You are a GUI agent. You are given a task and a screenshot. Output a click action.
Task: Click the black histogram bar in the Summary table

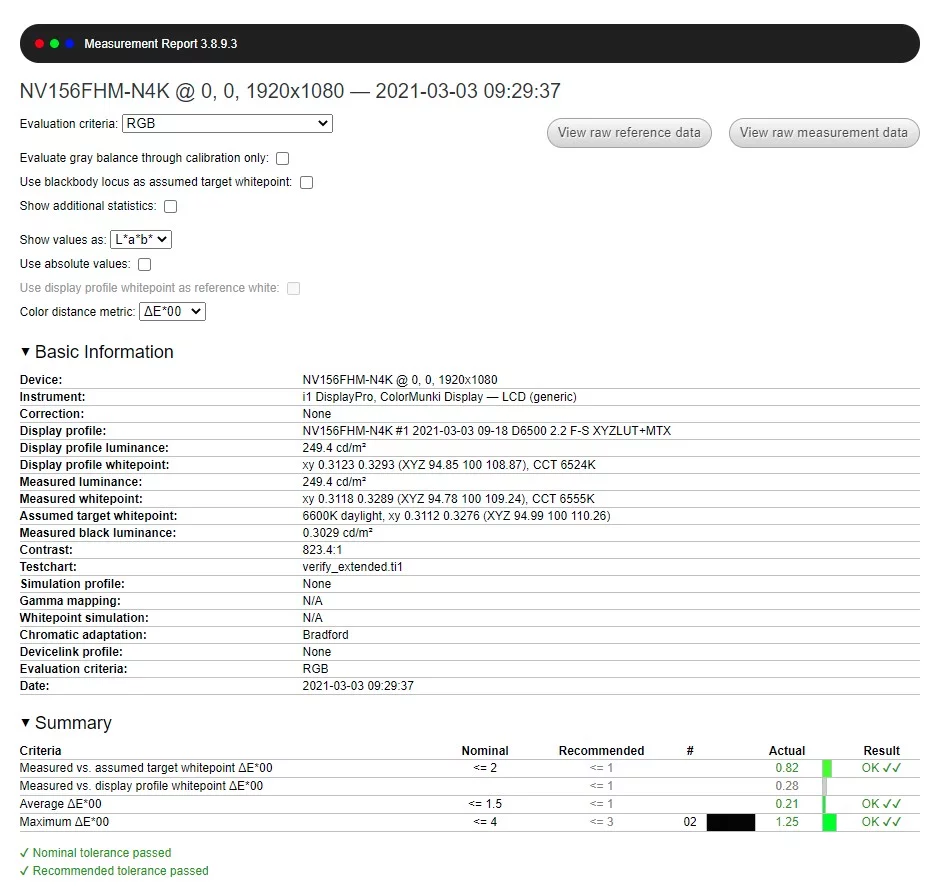pyautogui.click(x=730, y=821)
